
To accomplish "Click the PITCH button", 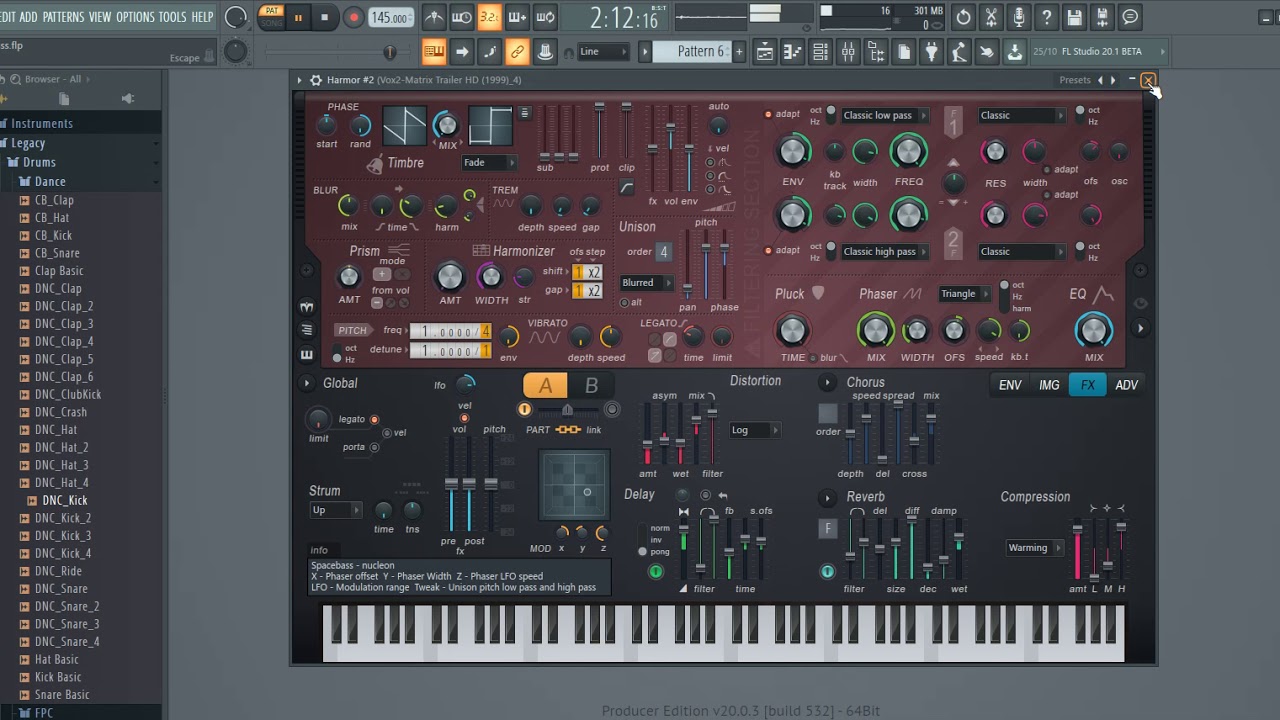I will [x=352, y=331].
